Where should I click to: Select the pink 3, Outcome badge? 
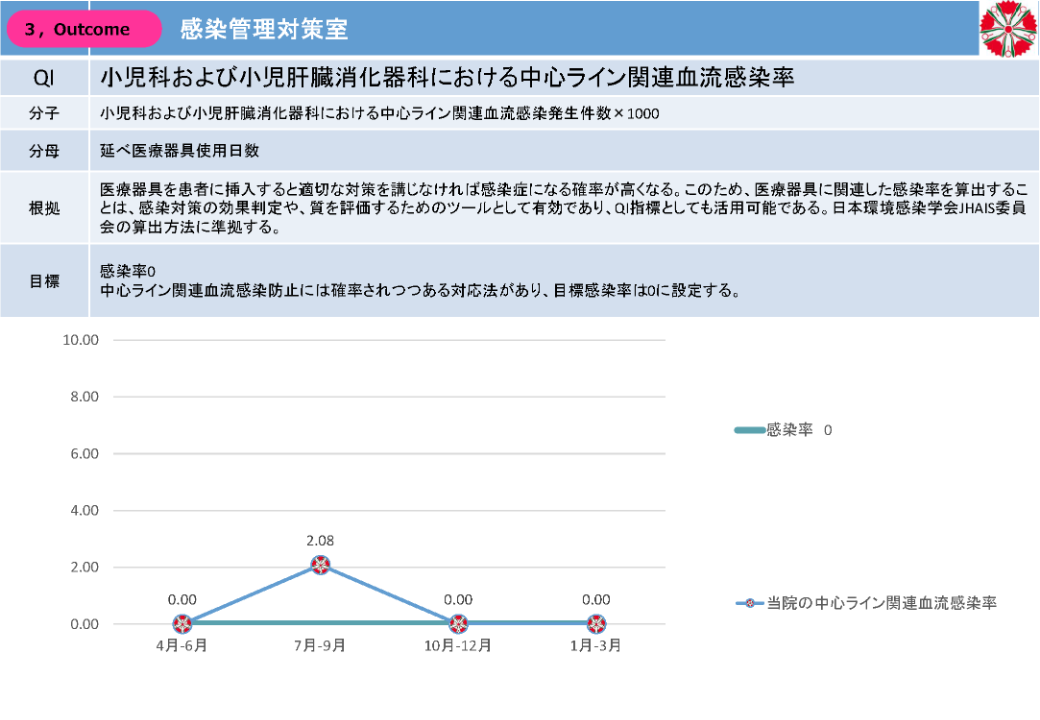point(84,29)
